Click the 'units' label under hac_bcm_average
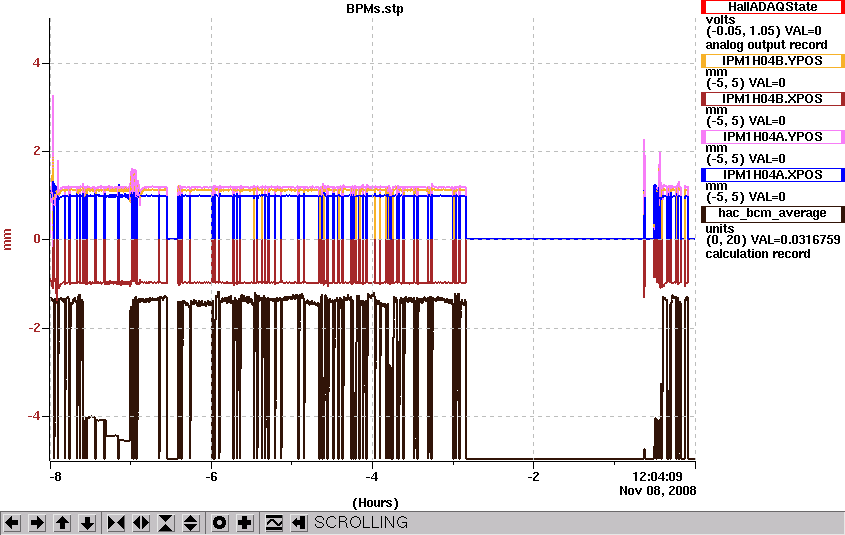Viewport: 845px width, 535px height. 720,228
